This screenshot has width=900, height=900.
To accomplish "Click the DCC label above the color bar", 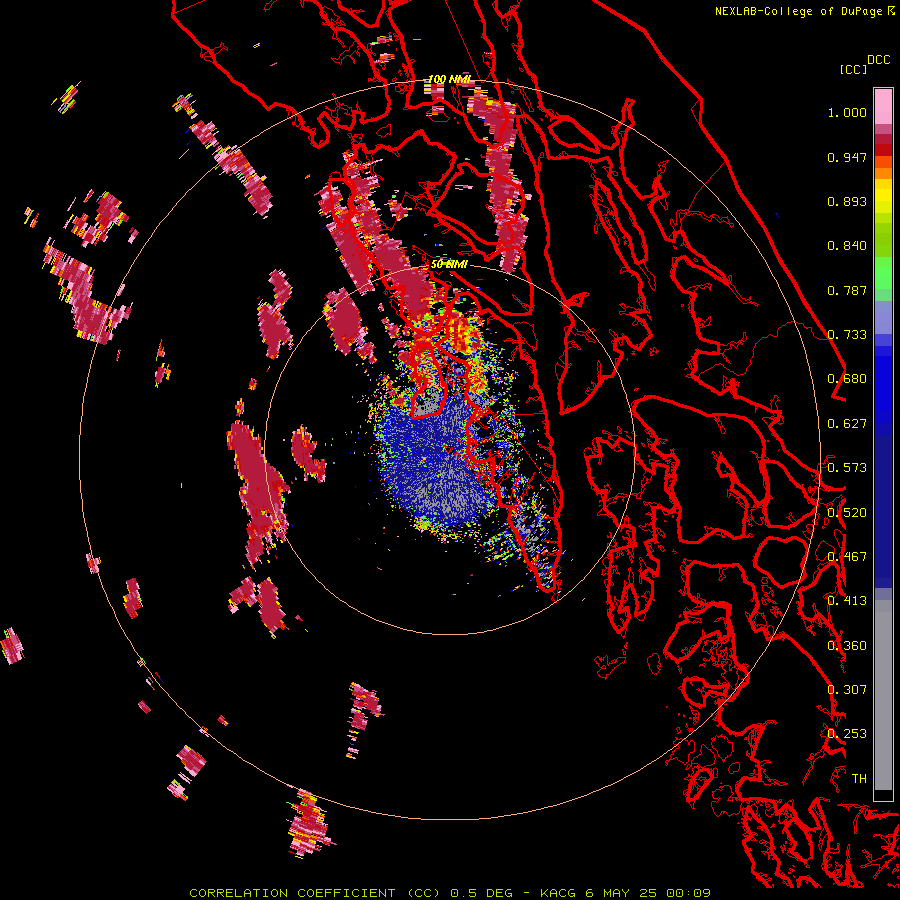I will [x=878, y=60].
